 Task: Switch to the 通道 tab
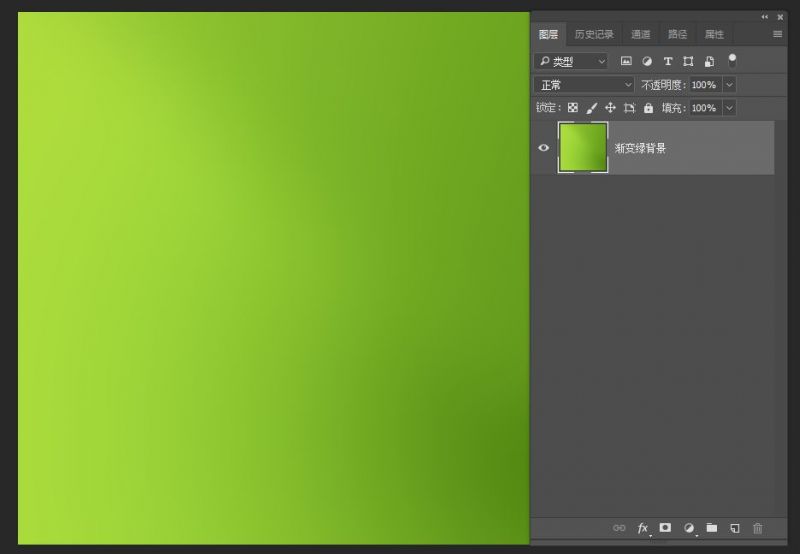click(640, 34)
